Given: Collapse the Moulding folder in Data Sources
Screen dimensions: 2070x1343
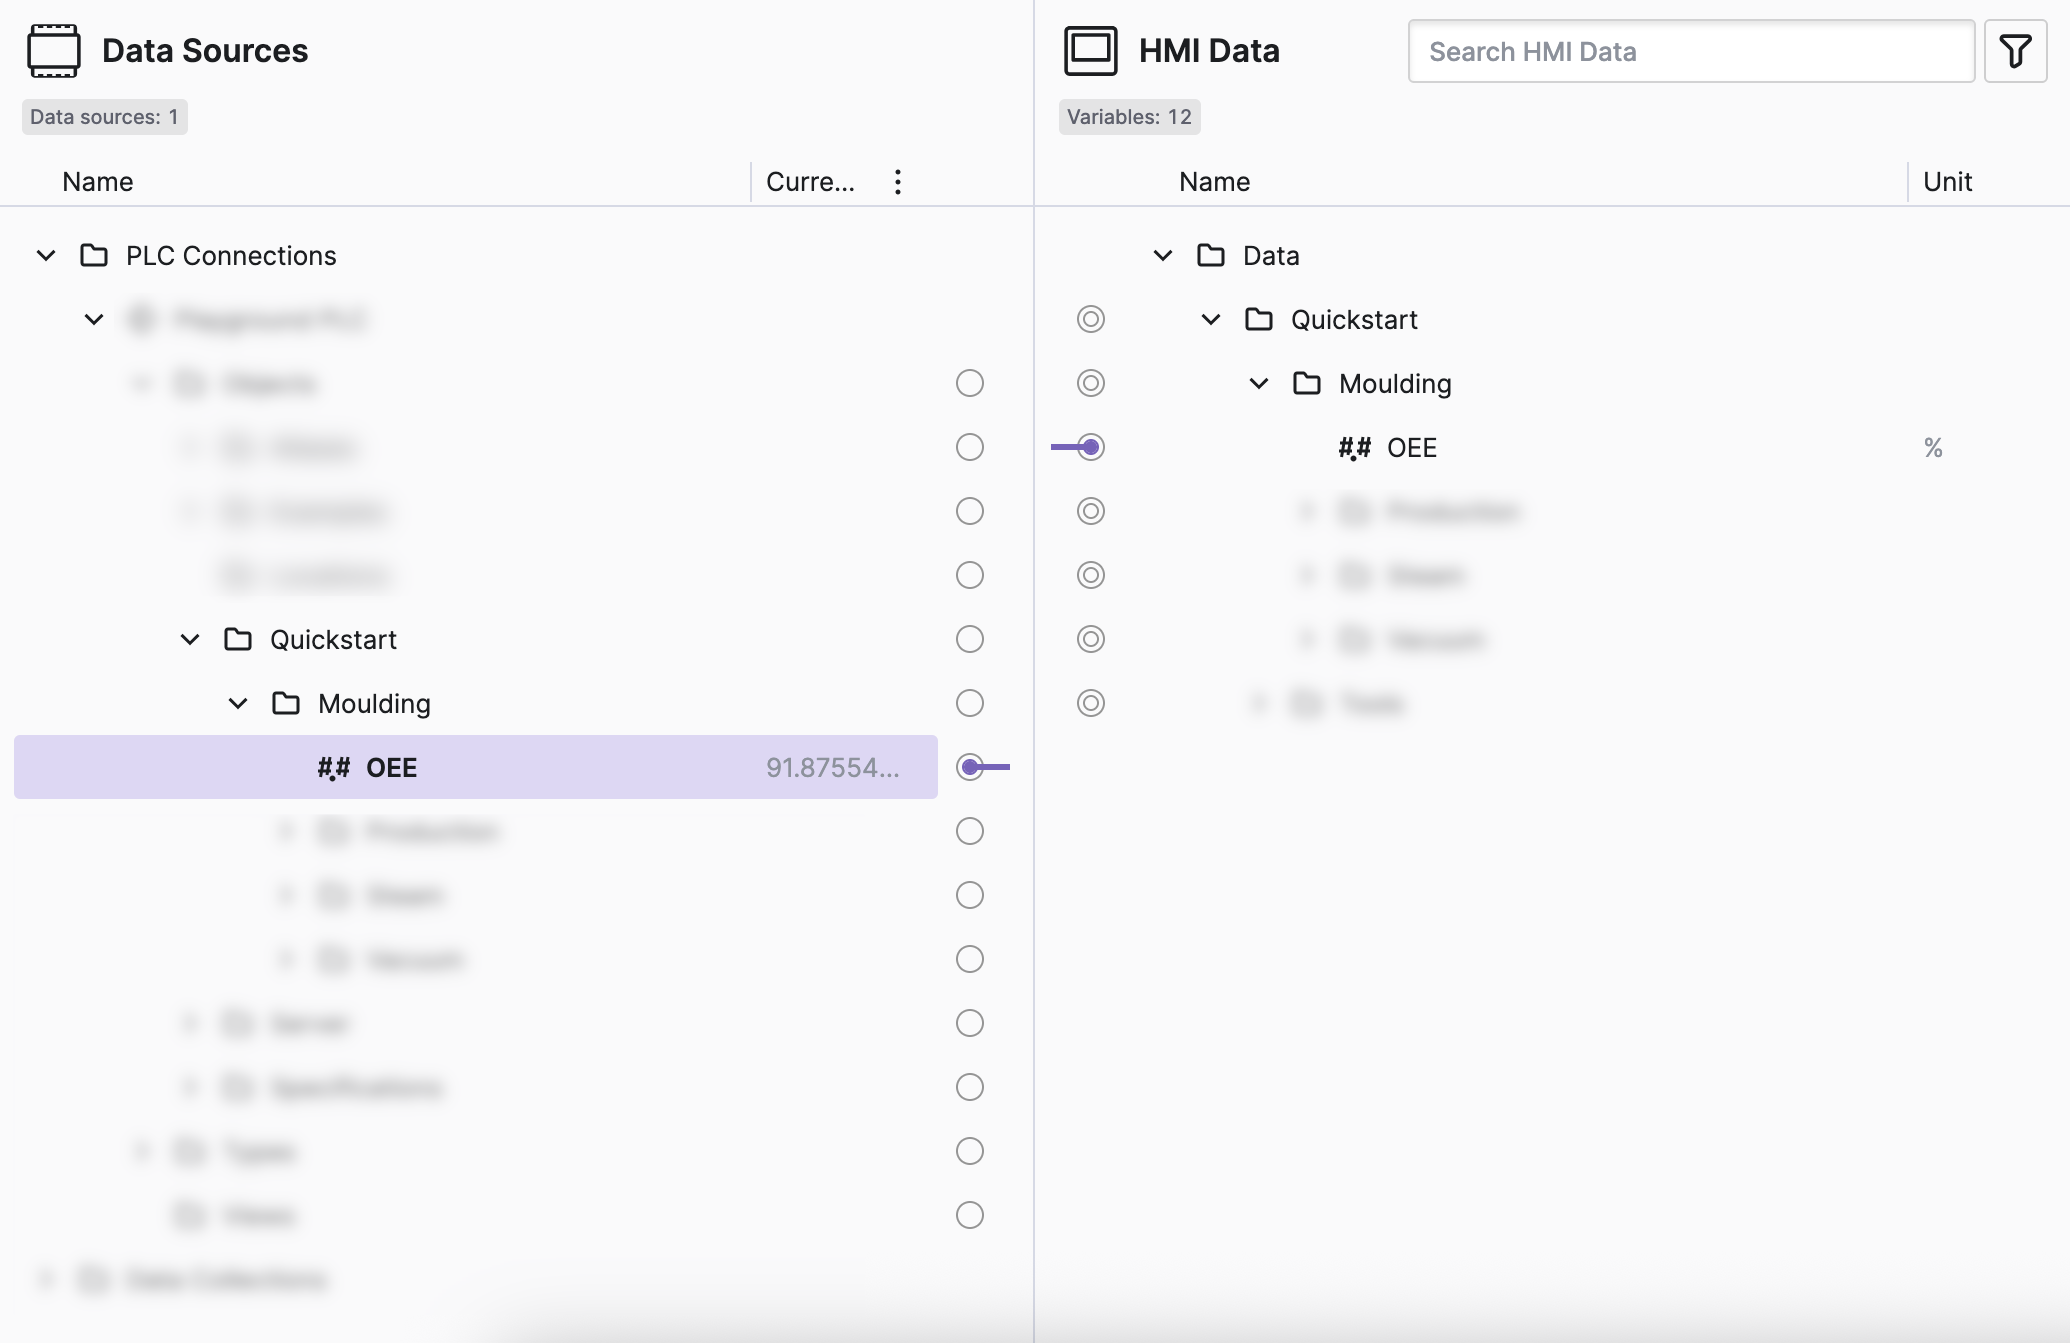Looking at the screenshot, I should point(238,704).
